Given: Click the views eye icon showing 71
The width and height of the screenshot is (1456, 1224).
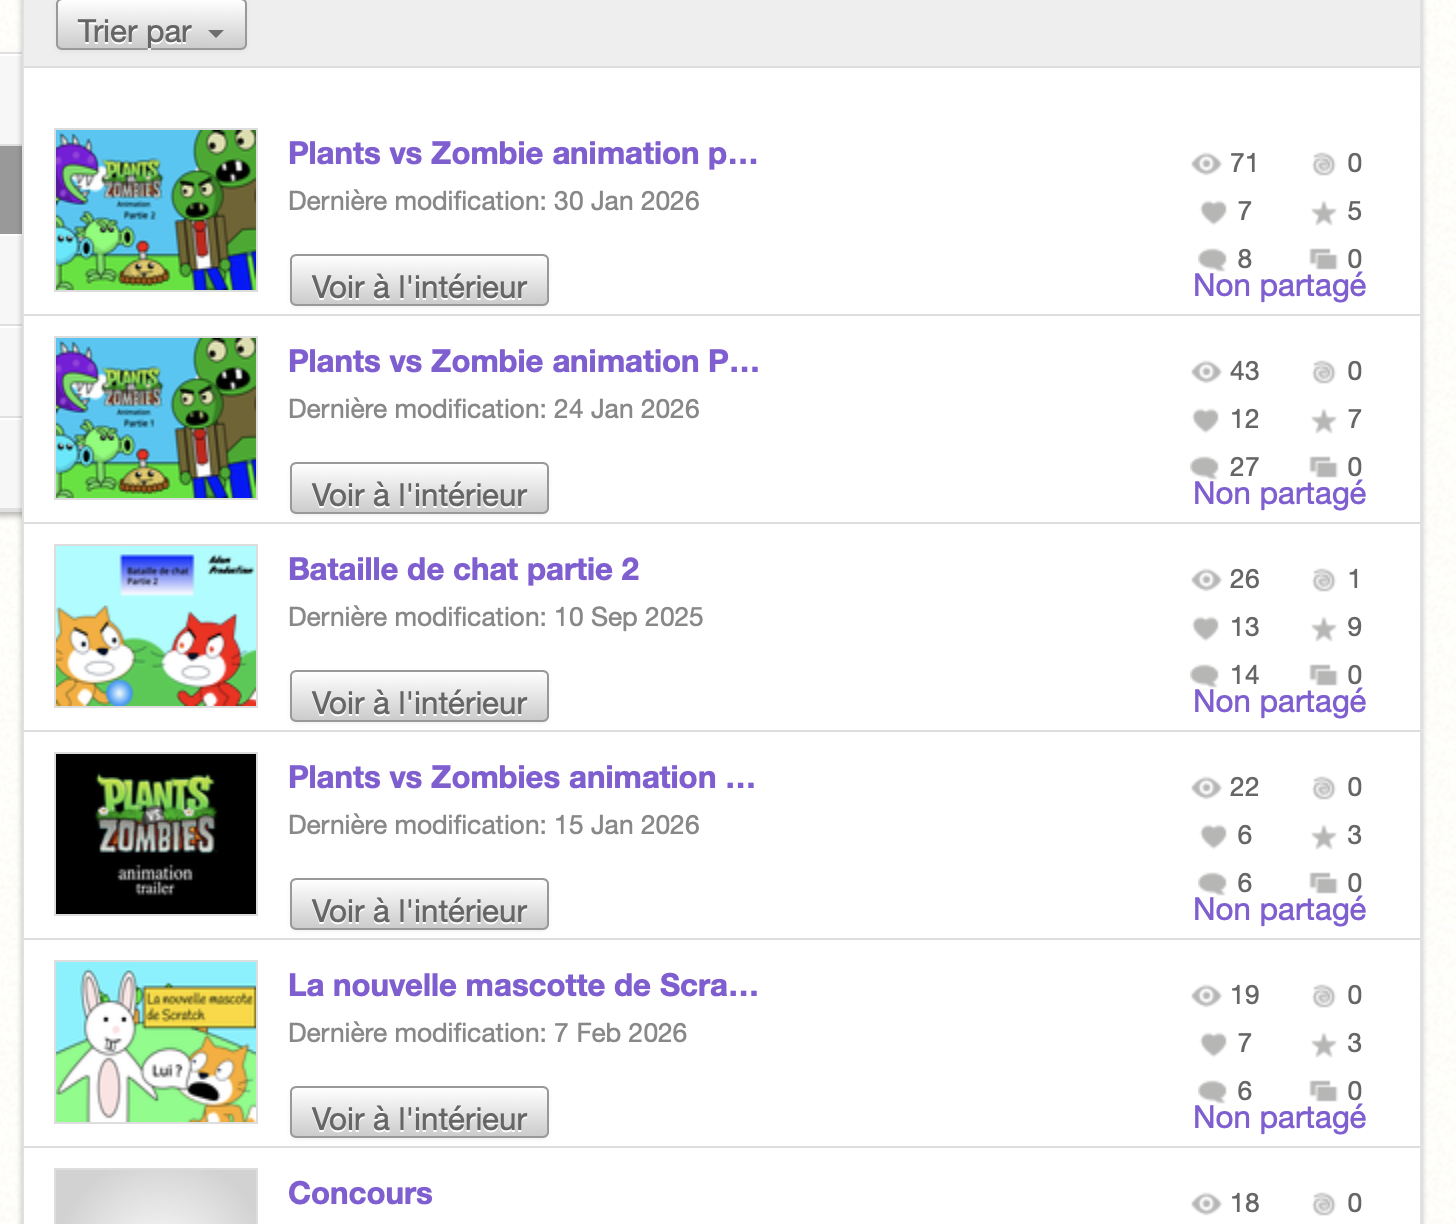Looking at the screenshot, I should (1206, 164).
